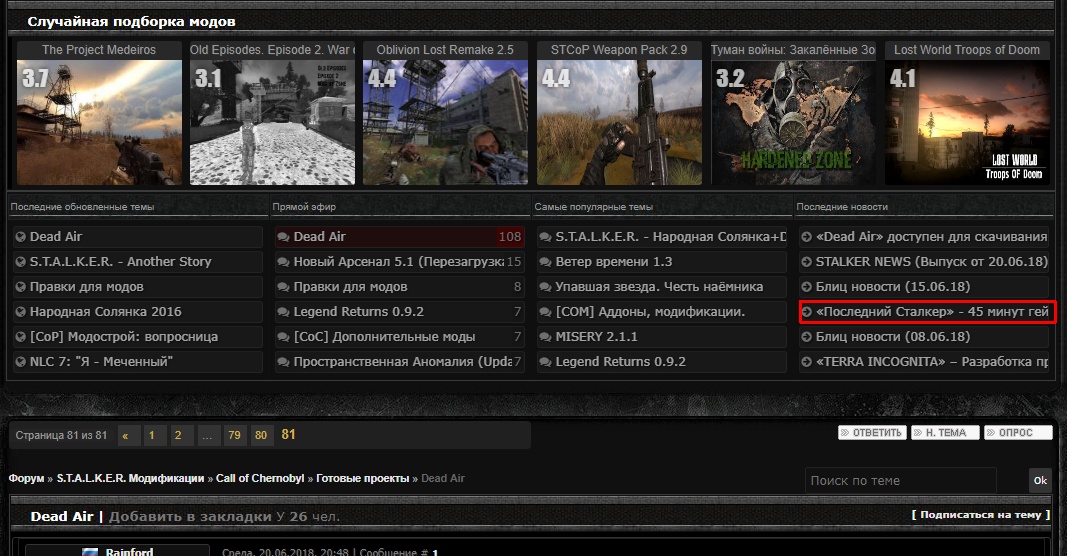Open Oblivion Lost Remake 2.5 thumbnail
The width and height of the screenshot is (1067, 556).
(x=445, y=122)
